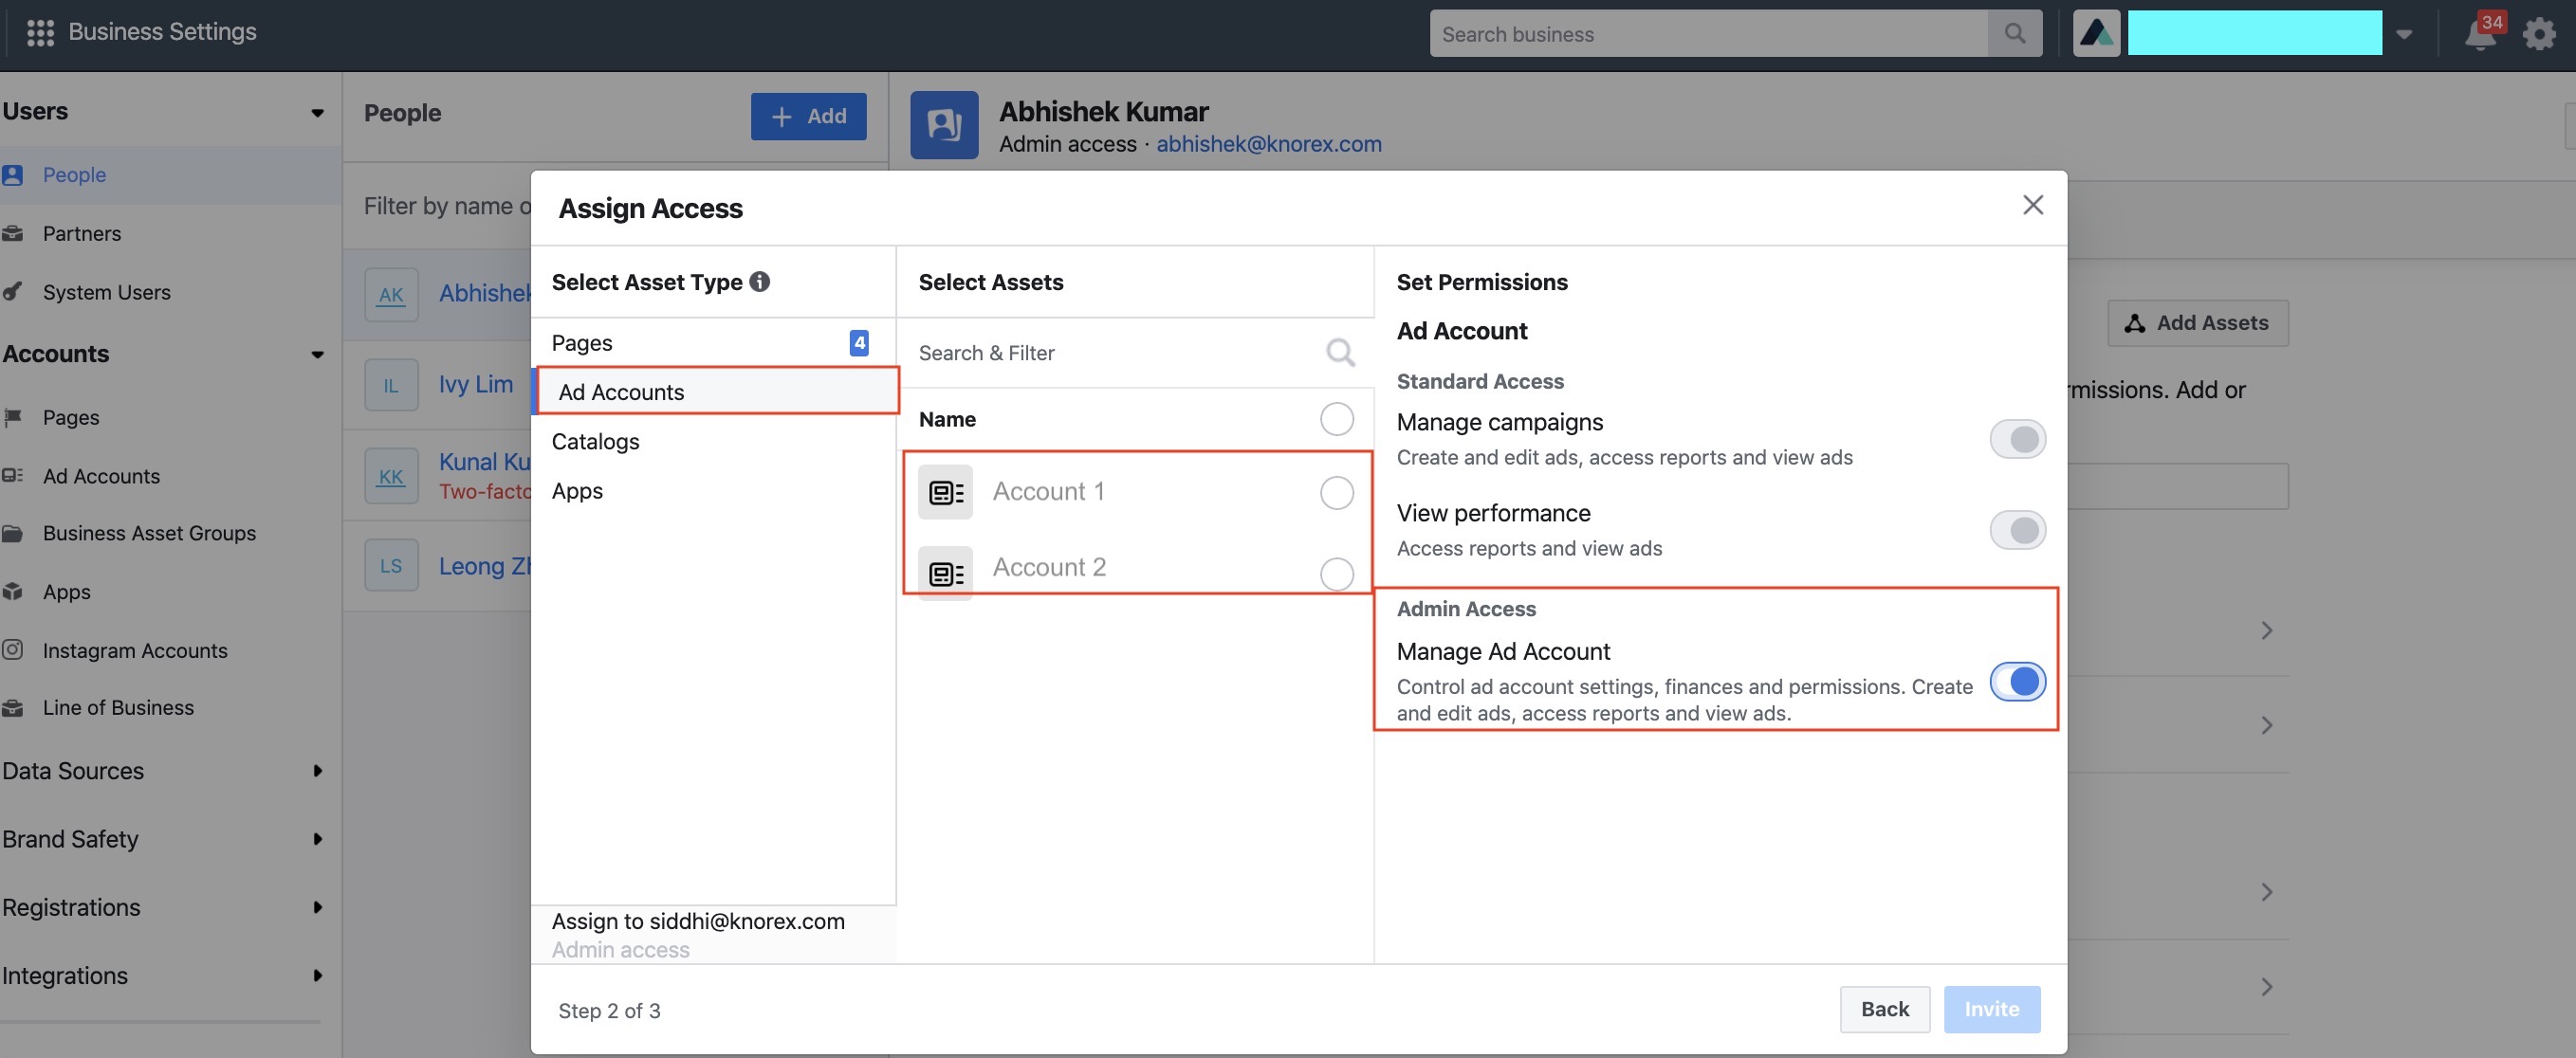Click the Instagram Accounts sidebar icon
The width and height of the screenshot is (2576, 1058).
click(x=13, y=650)
